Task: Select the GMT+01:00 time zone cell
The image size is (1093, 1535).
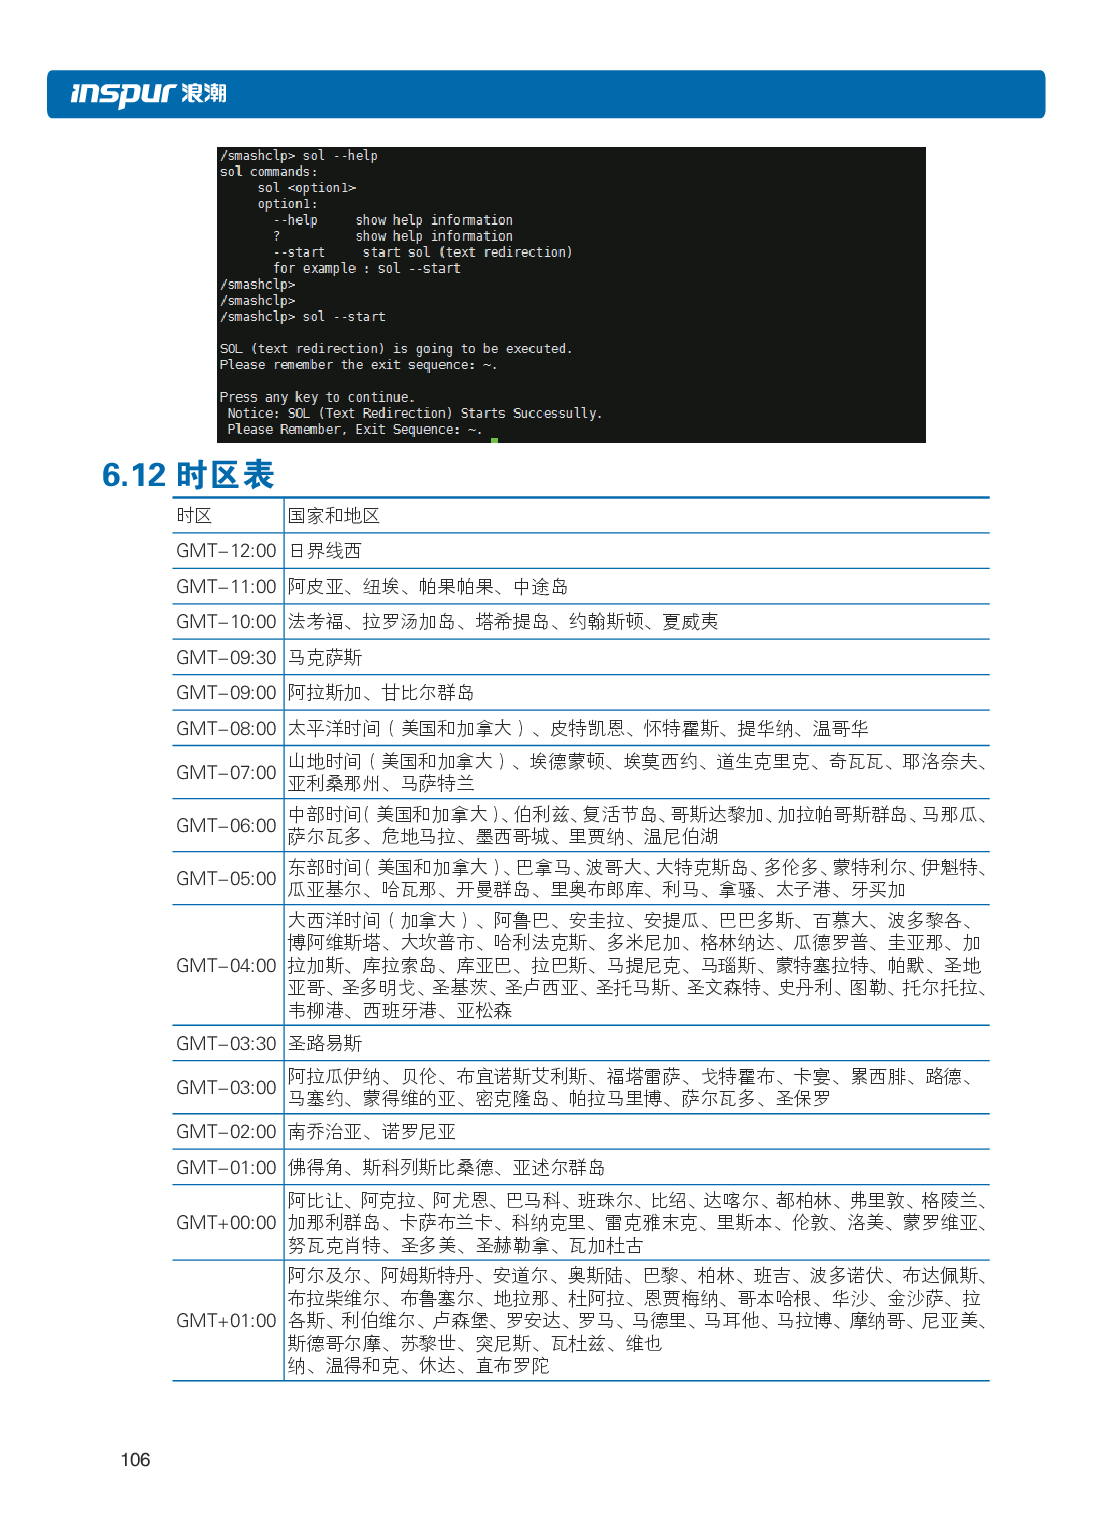Action: coord(226,1321)
